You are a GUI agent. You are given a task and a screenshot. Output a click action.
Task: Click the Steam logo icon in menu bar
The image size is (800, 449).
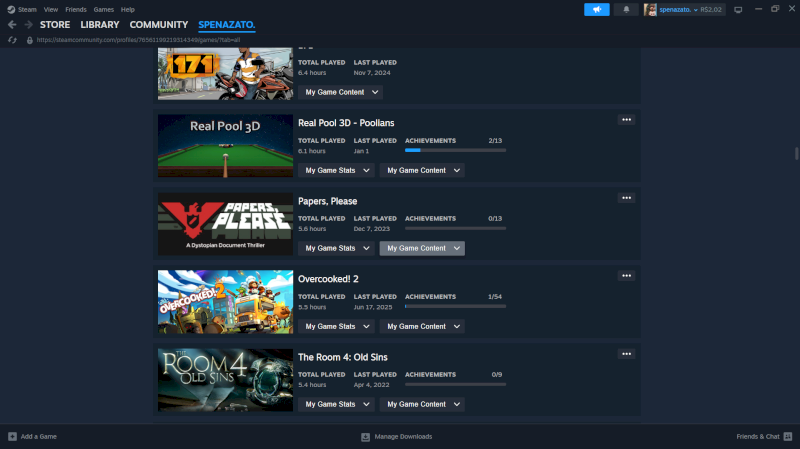11,9
